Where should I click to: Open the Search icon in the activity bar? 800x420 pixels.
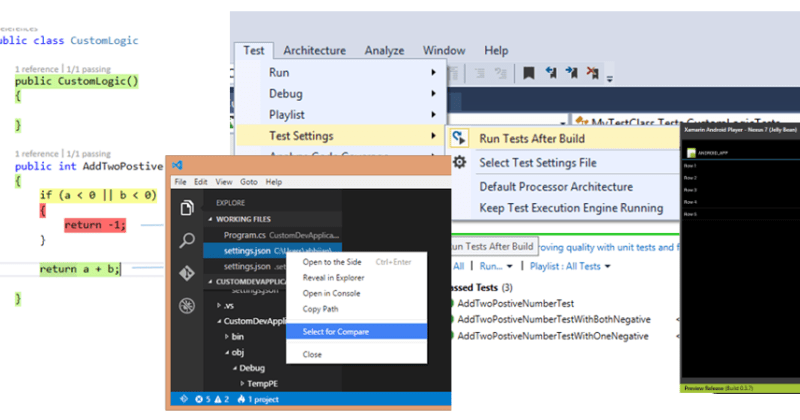coord(186,240)
